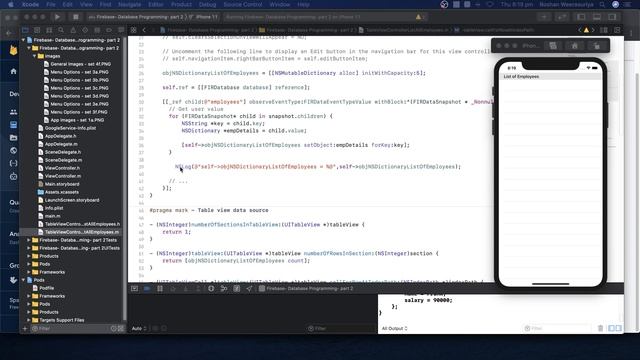Image resolution: width=640 pixels, height=360 pixels.
Task: Click the variables view Filter field
Action: [x=341, y=328]
